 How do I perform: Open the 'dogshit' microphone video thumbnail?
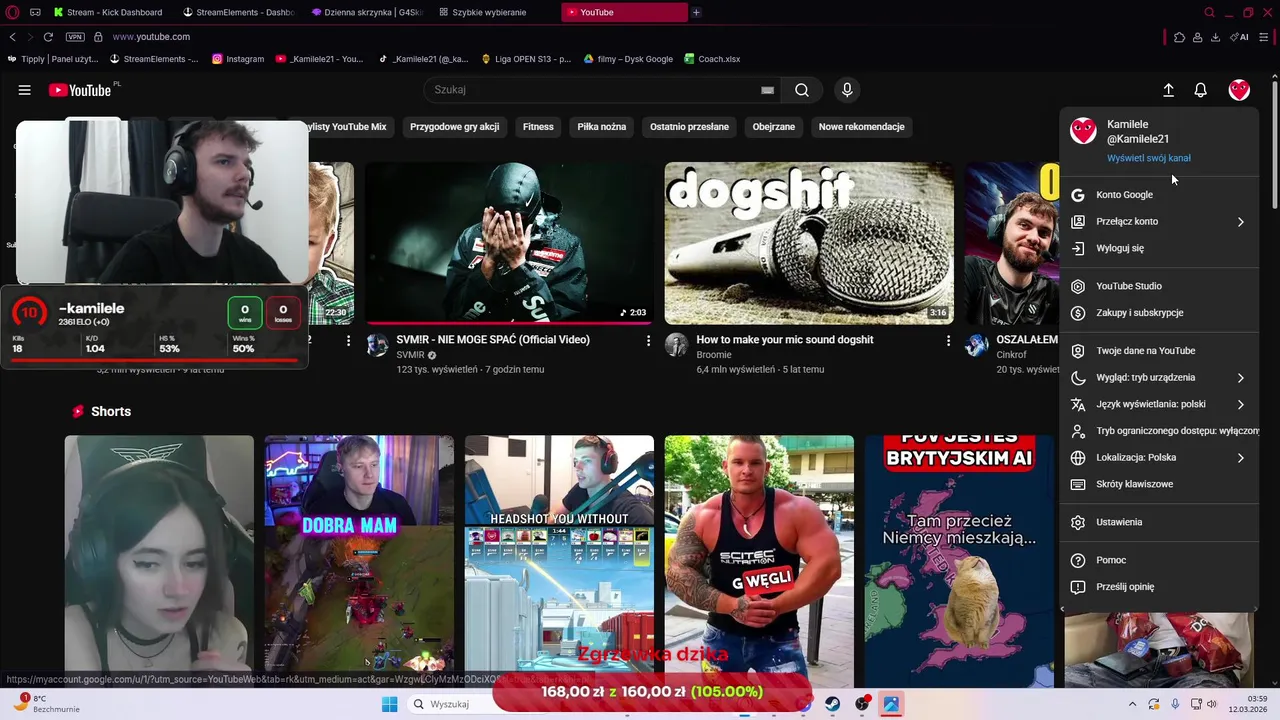(809, 243)
